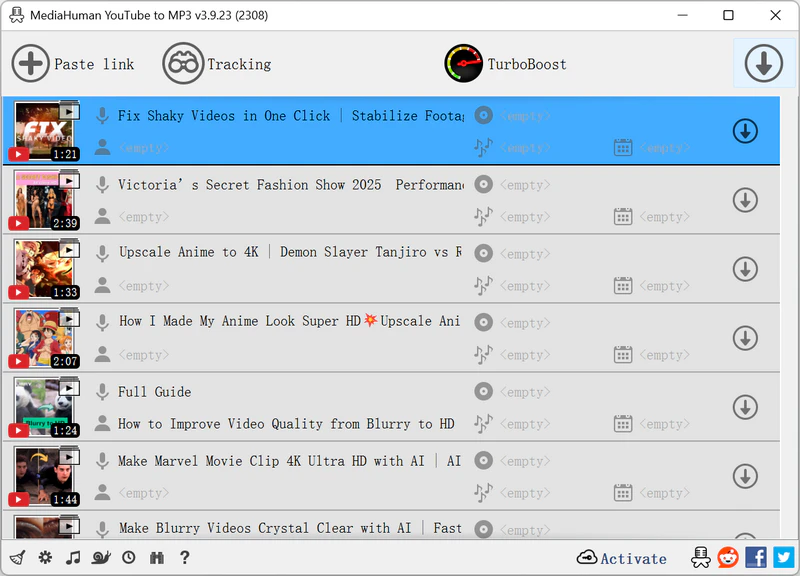800x576 pixels.
Task: Toggle the snail speed limit icon
Action: tap(101, 557)
